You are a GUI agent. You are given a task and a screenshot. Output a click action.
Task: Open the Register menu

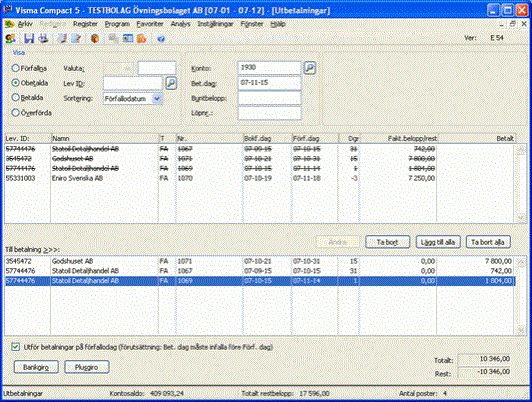coord(85,24)
